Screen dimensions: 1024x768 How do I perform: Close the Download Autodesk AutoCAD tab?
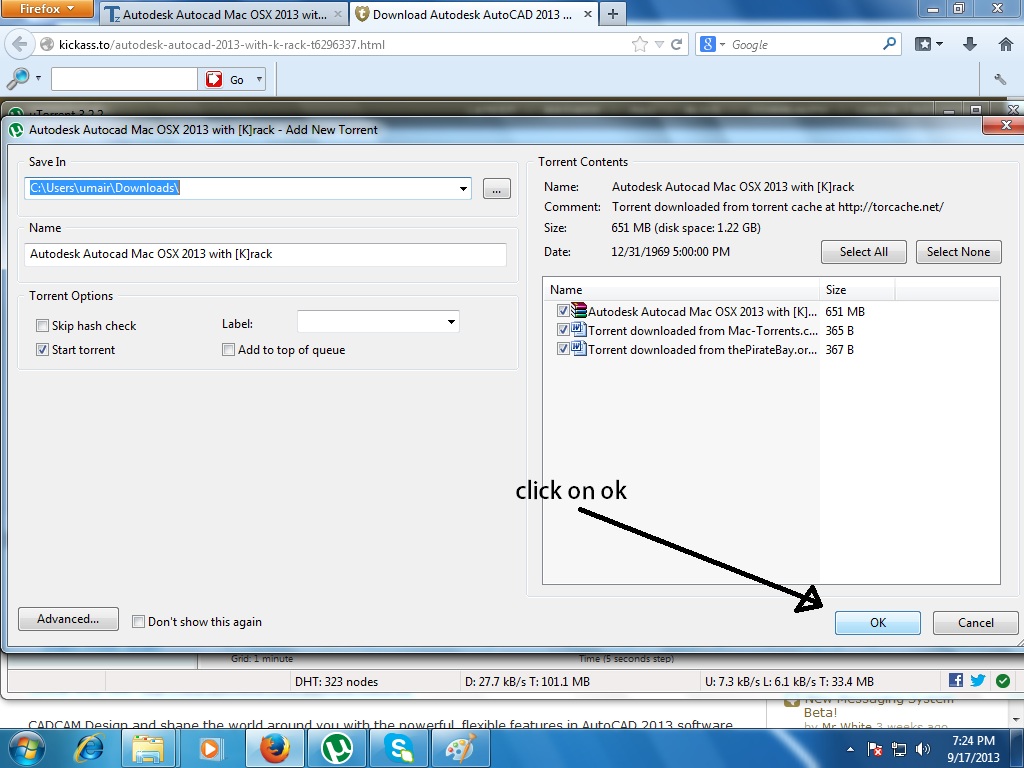pos(587,14)
